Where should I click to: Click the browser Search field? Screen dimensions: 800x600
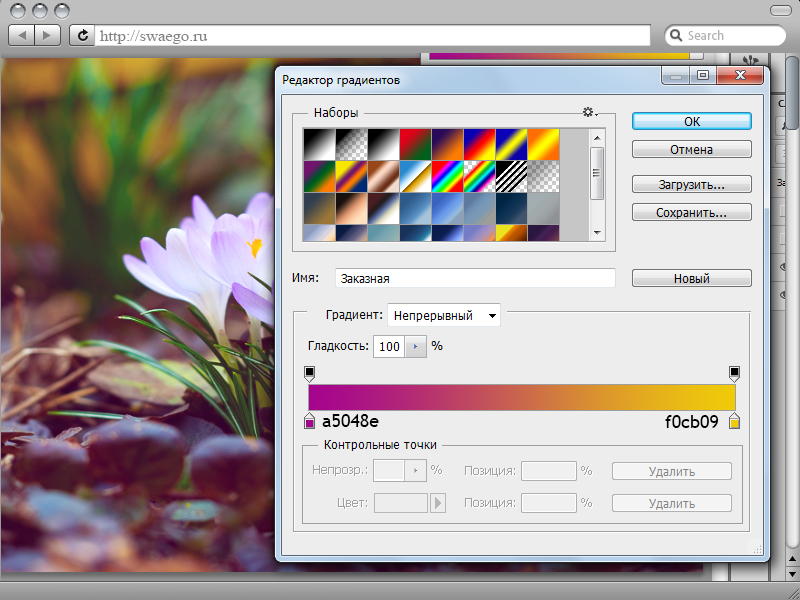725,35
